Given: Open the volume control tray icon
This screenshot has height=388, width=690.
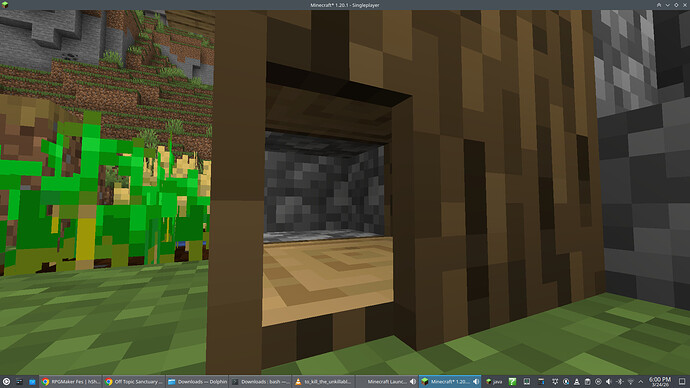Looking at the screenshot, I should pos(609,381).
